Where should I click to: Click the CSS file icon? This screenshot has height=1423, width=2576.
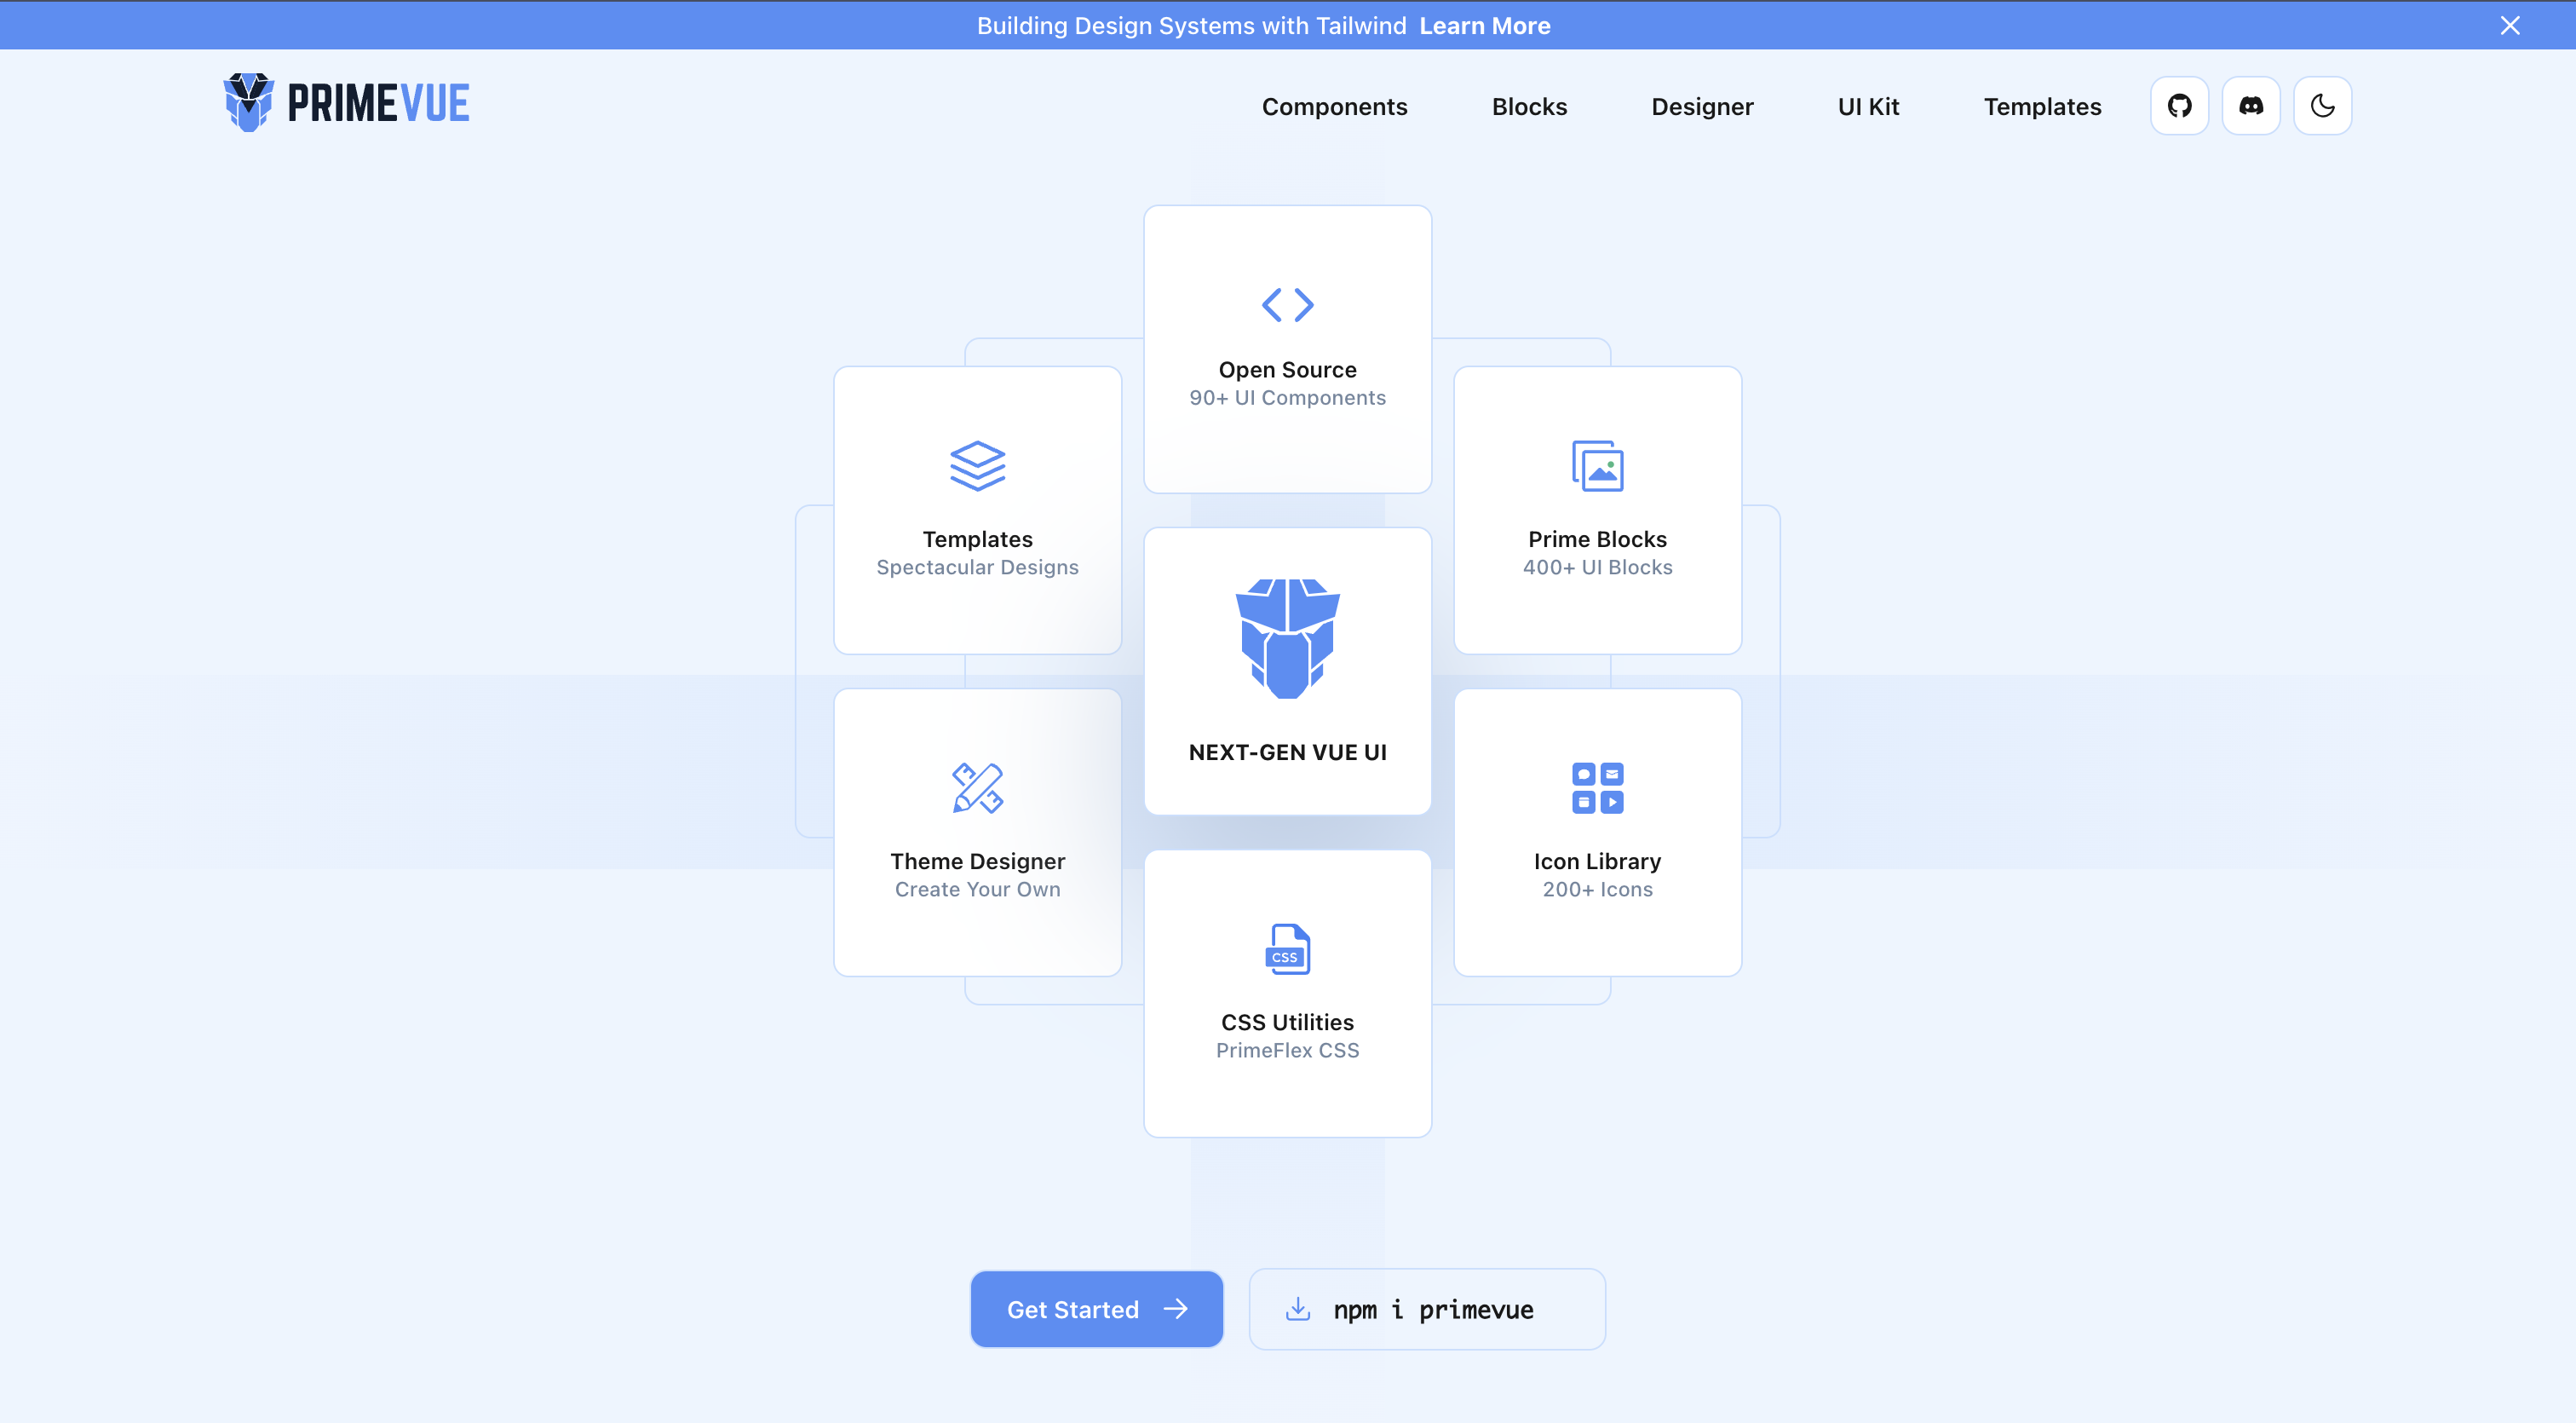(x=1287, y=949)
